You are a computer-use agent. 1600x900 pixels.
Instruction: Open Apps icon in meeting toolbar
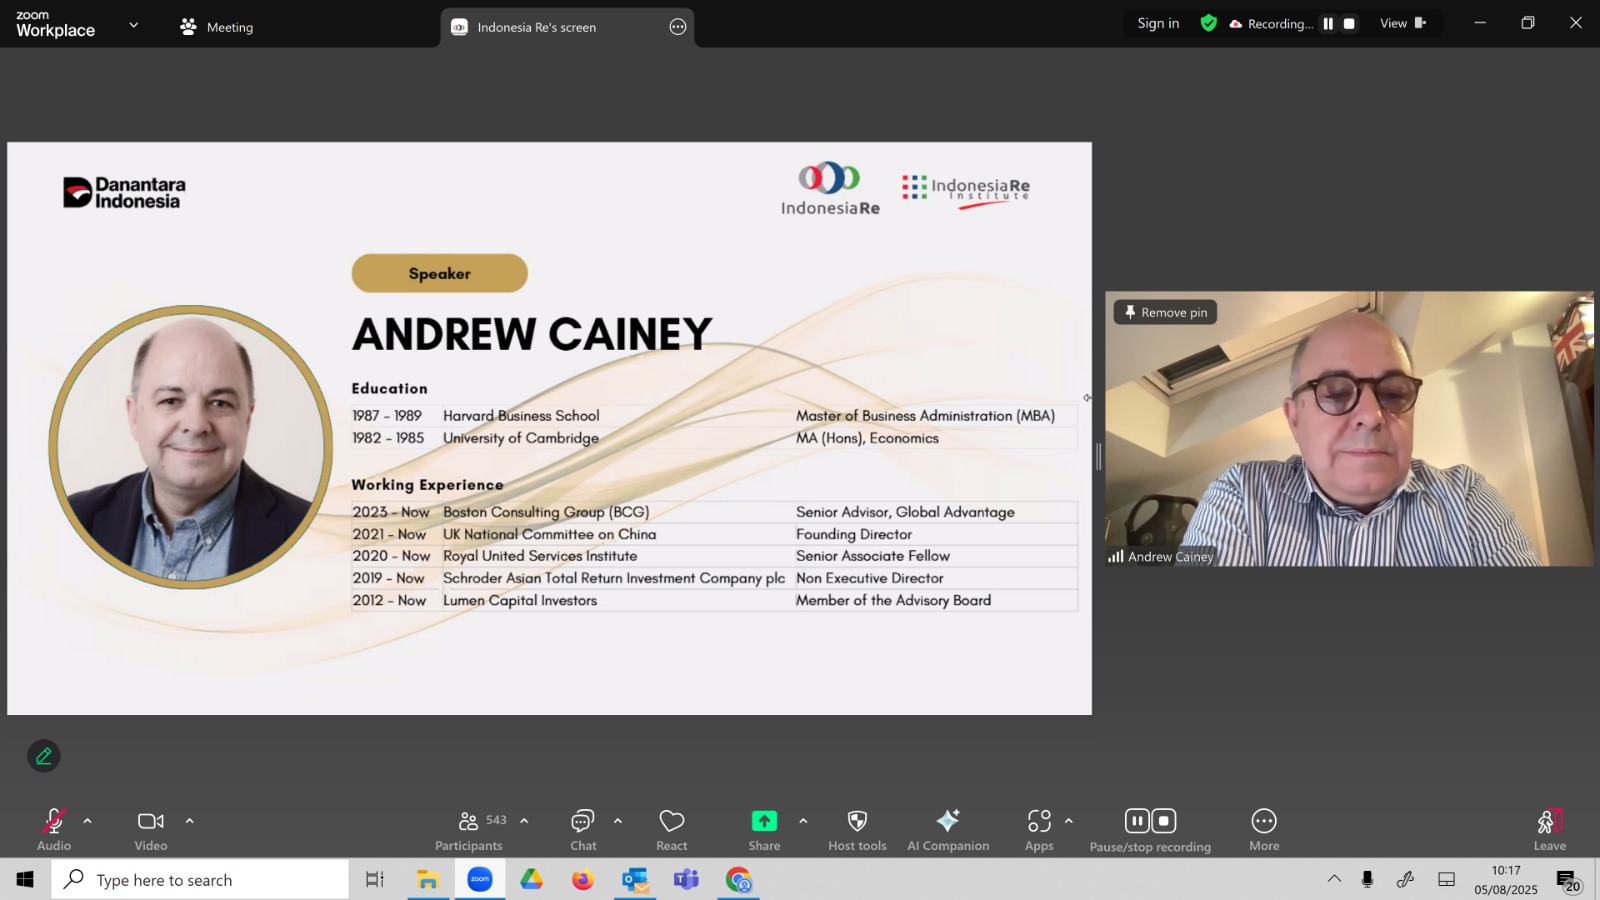coord(1039,821)
